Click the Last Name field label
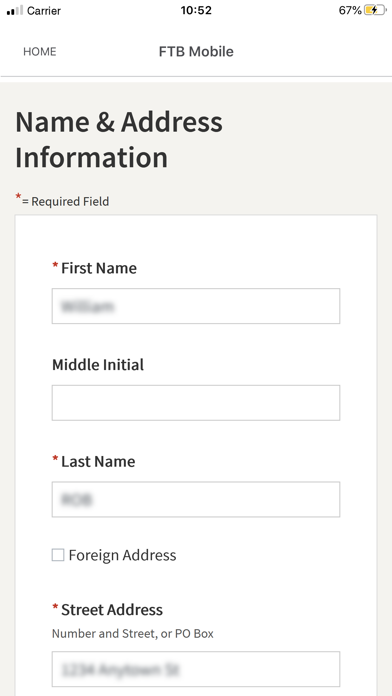392x696 pixels. [x=98, y=462]
